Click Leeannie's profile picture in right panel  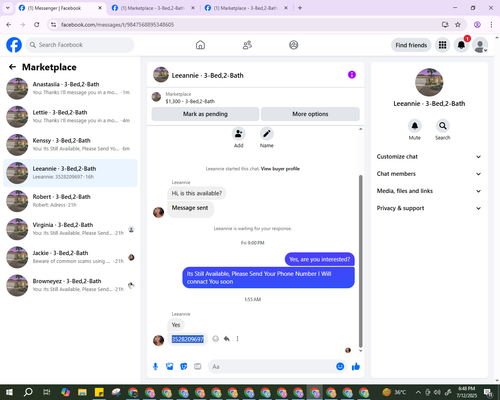click(x=429, y=82)
